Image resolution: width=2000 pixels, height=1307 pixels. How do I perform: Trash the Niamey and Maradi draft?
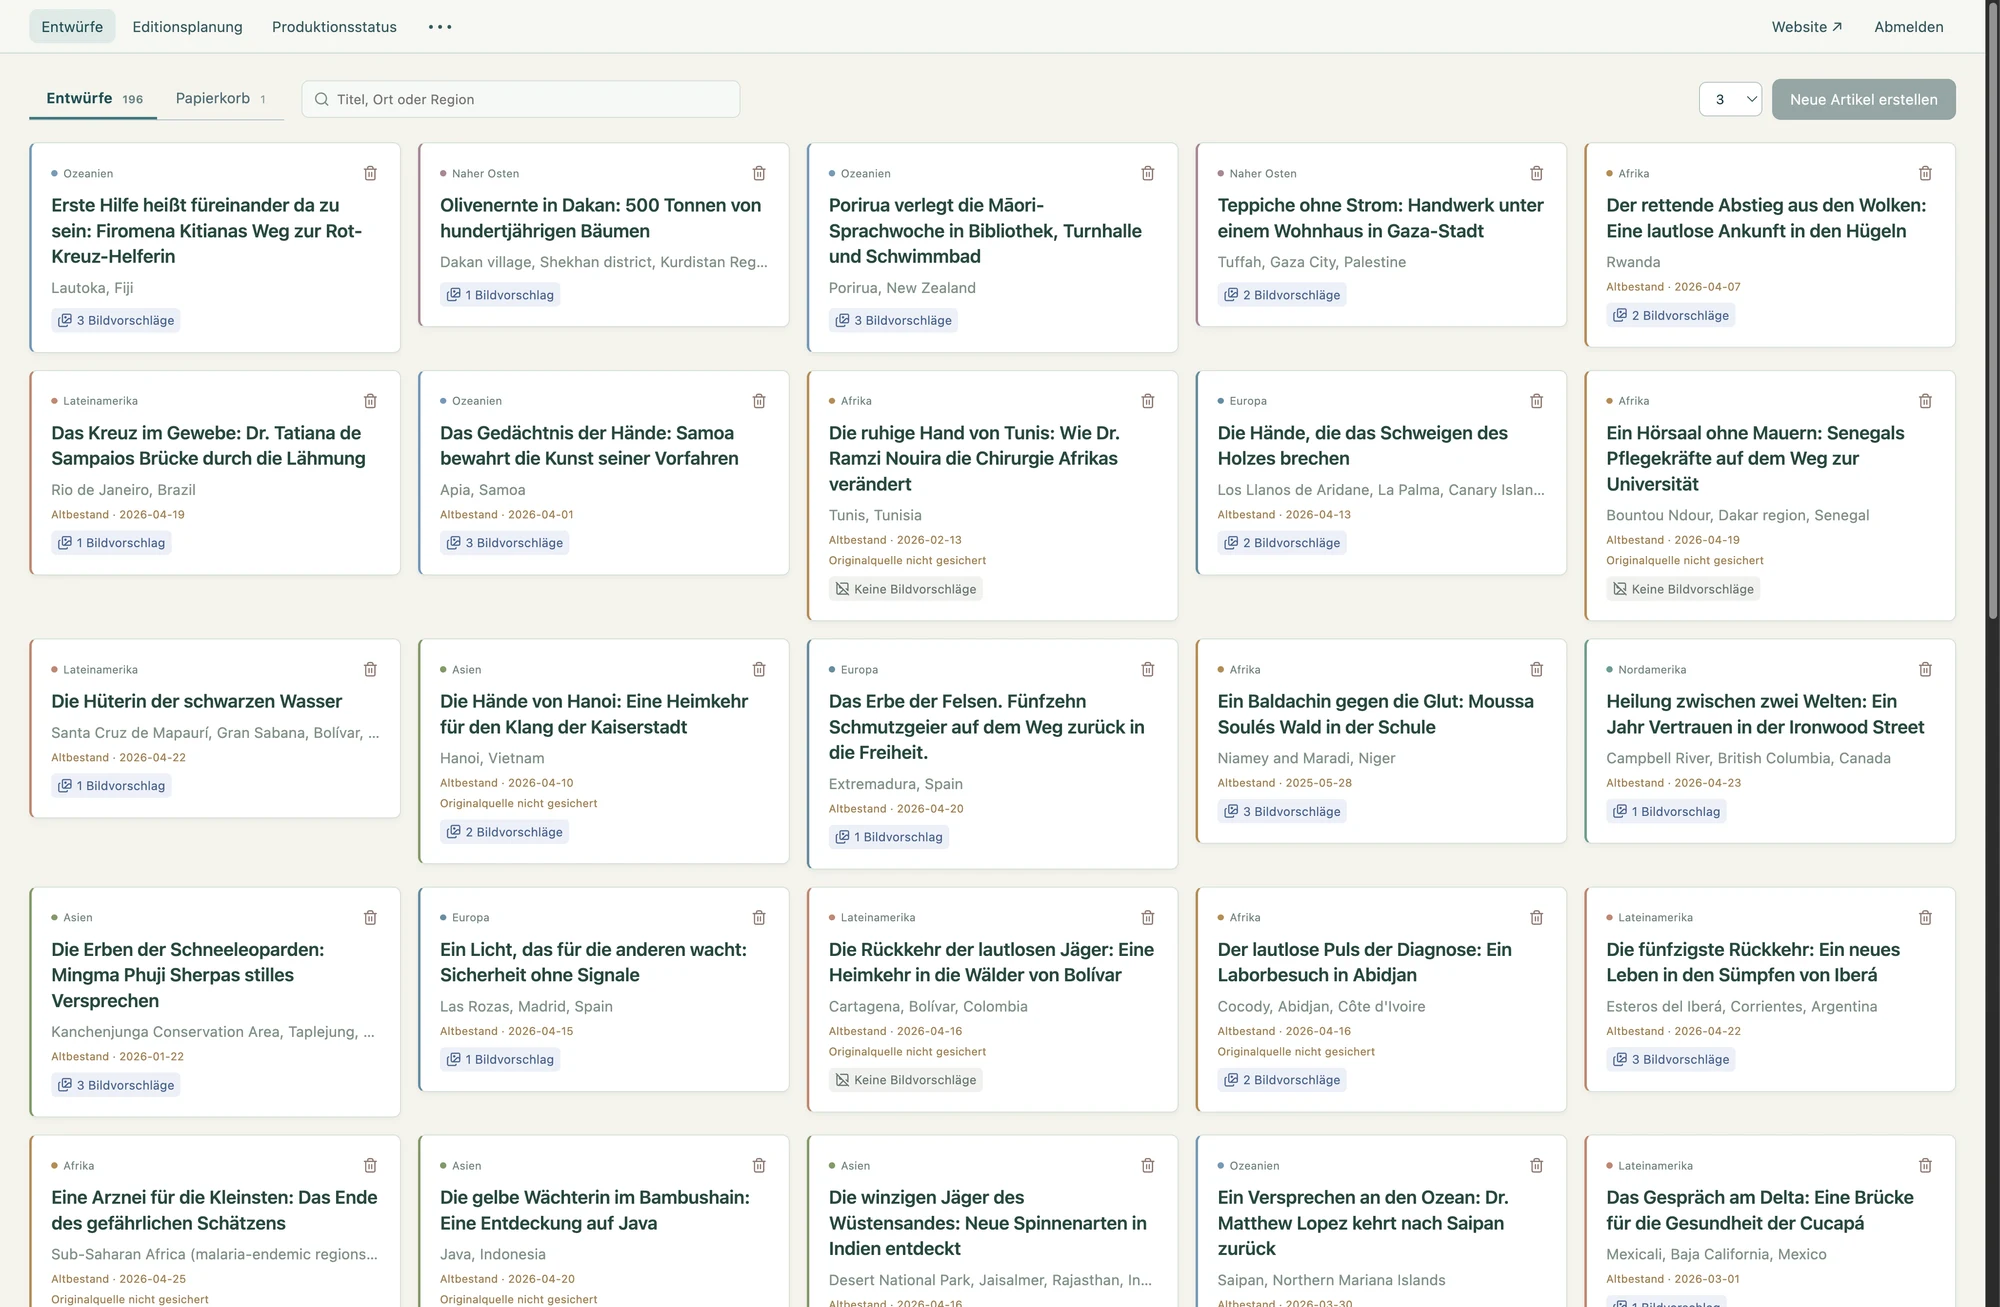point(1537,669)
